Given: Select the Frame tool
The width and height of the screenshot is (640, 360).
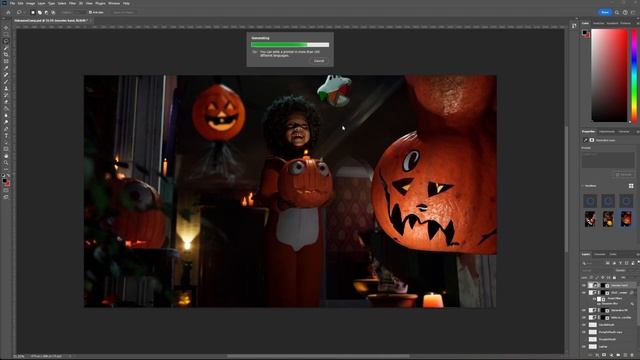Looking at the screenshot, I should (x=6, y=61).
